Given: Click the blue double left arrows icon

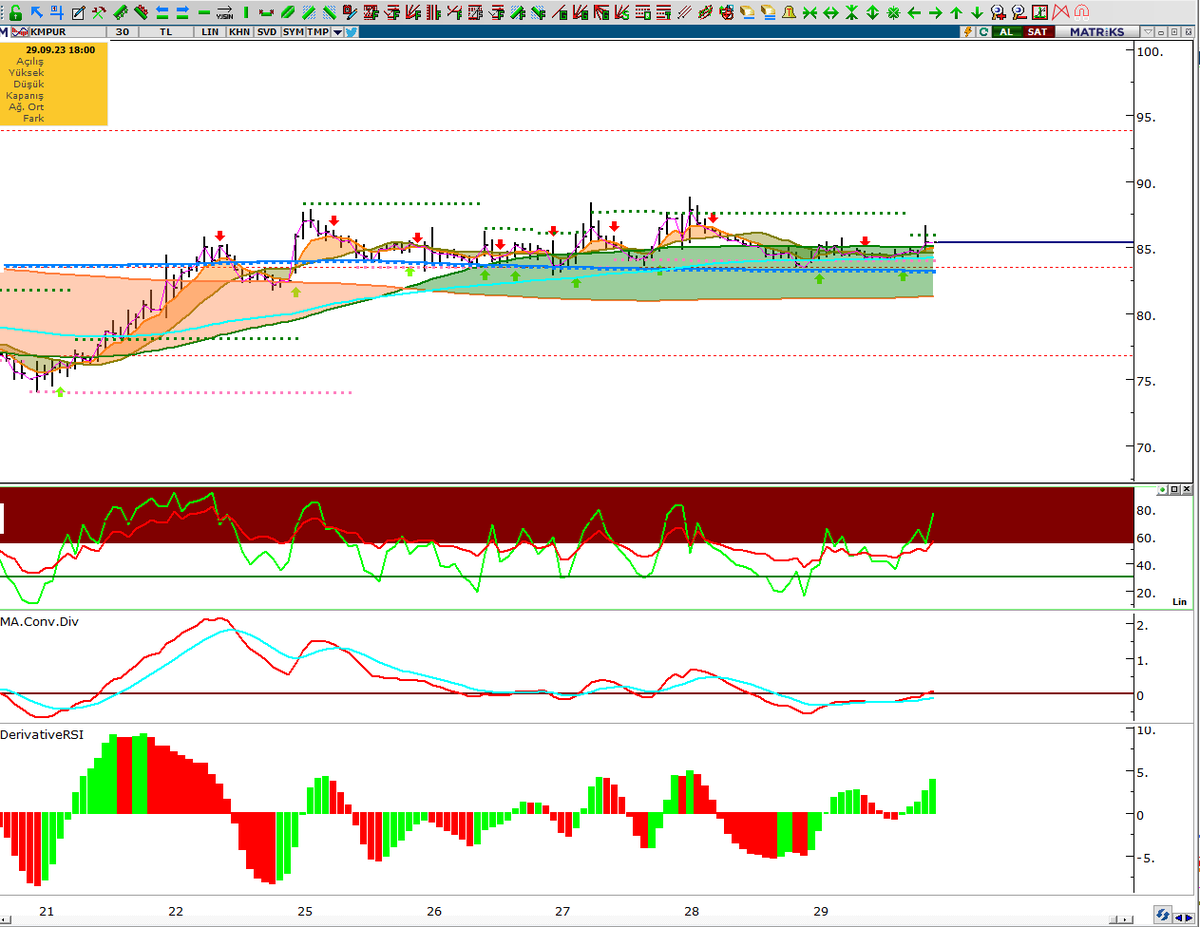Looking at the screenshot, I should coord(162,13).
